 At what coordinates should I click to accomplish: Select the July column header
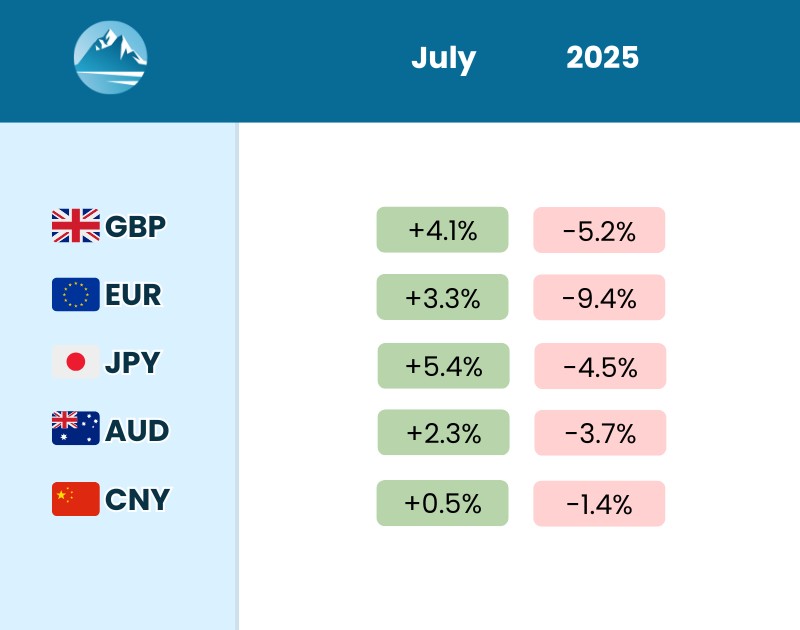click(443, 58)
